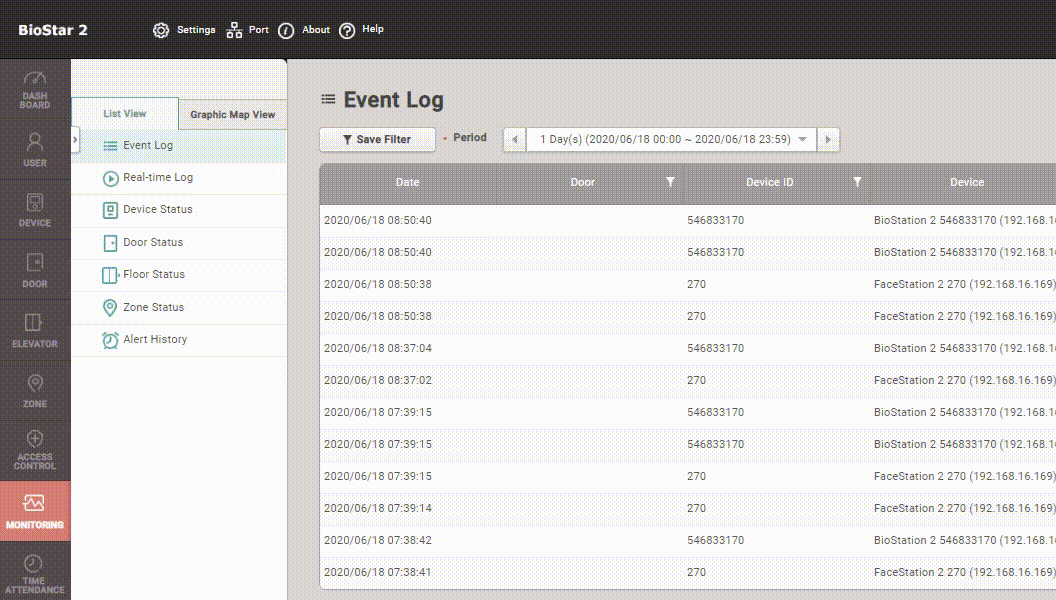The width and height of the screenshot is (1056, 600).
Task: Open the Dashboard sidebar icon
Action: click(35, 89)
